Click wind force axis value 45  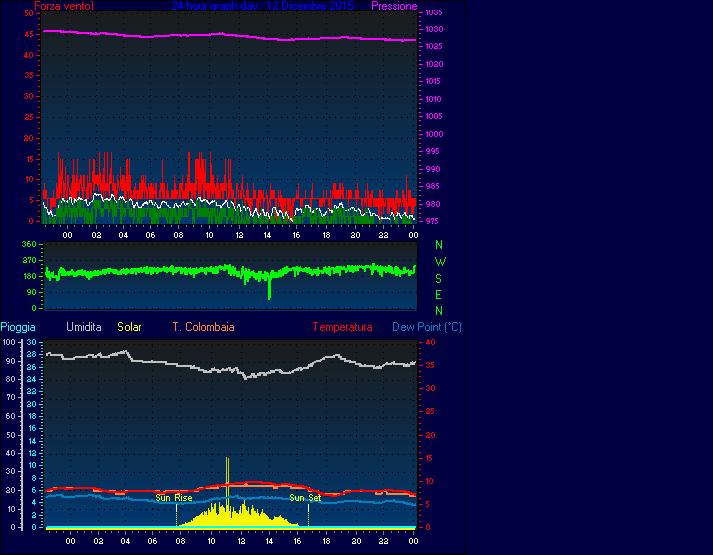pyautogui.click(x=29, y=34)
